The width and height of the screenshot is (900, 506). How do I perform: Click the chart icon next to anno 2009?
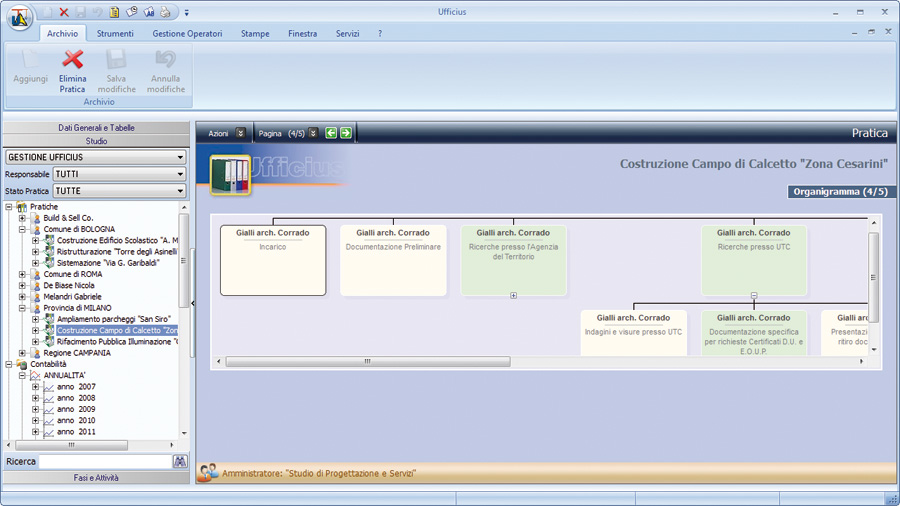[x=49, y=410]
